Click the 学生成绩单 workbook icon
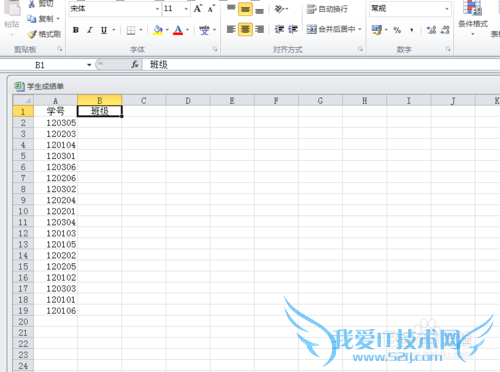 [x=19, y=86]
